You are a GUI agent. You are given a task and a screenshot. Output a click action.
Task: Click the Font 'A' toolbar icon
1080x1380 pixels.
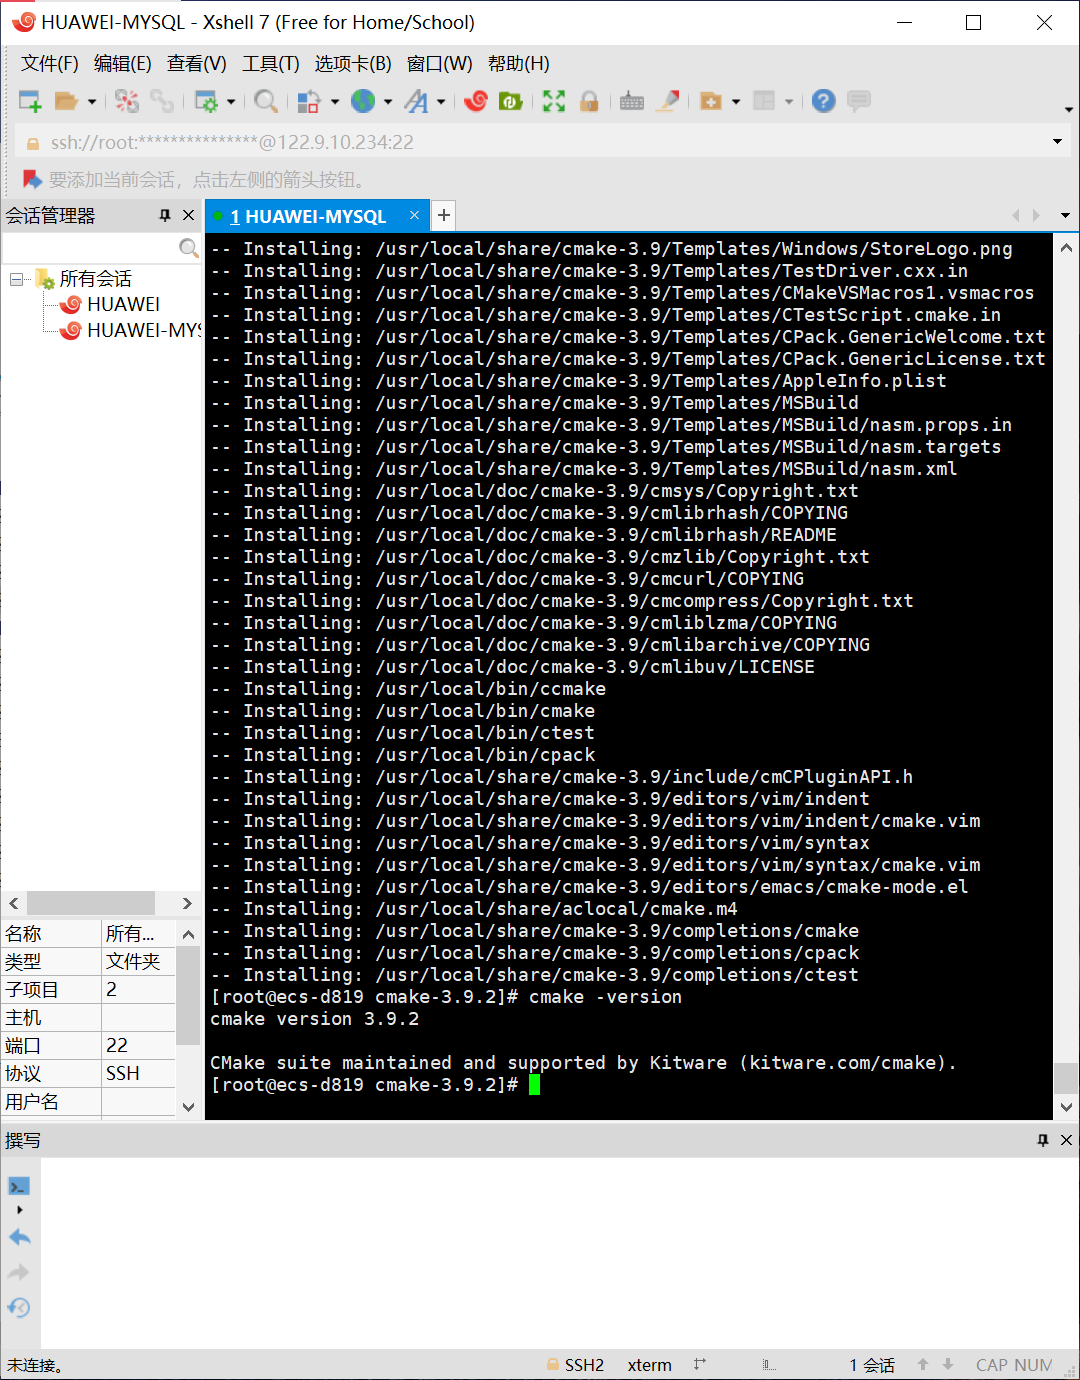pyautogui.click(x=417, y=100)
